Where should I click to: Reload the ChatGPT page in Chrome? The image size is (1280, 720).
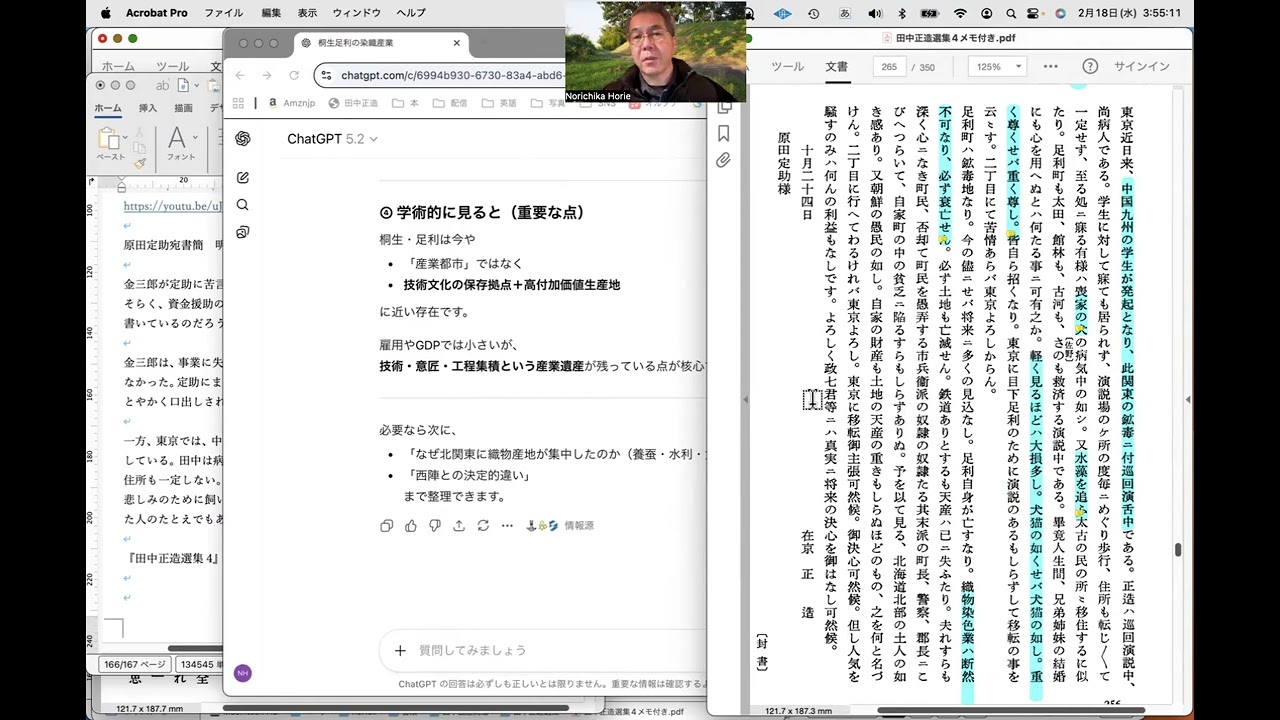tap(294, 75)
